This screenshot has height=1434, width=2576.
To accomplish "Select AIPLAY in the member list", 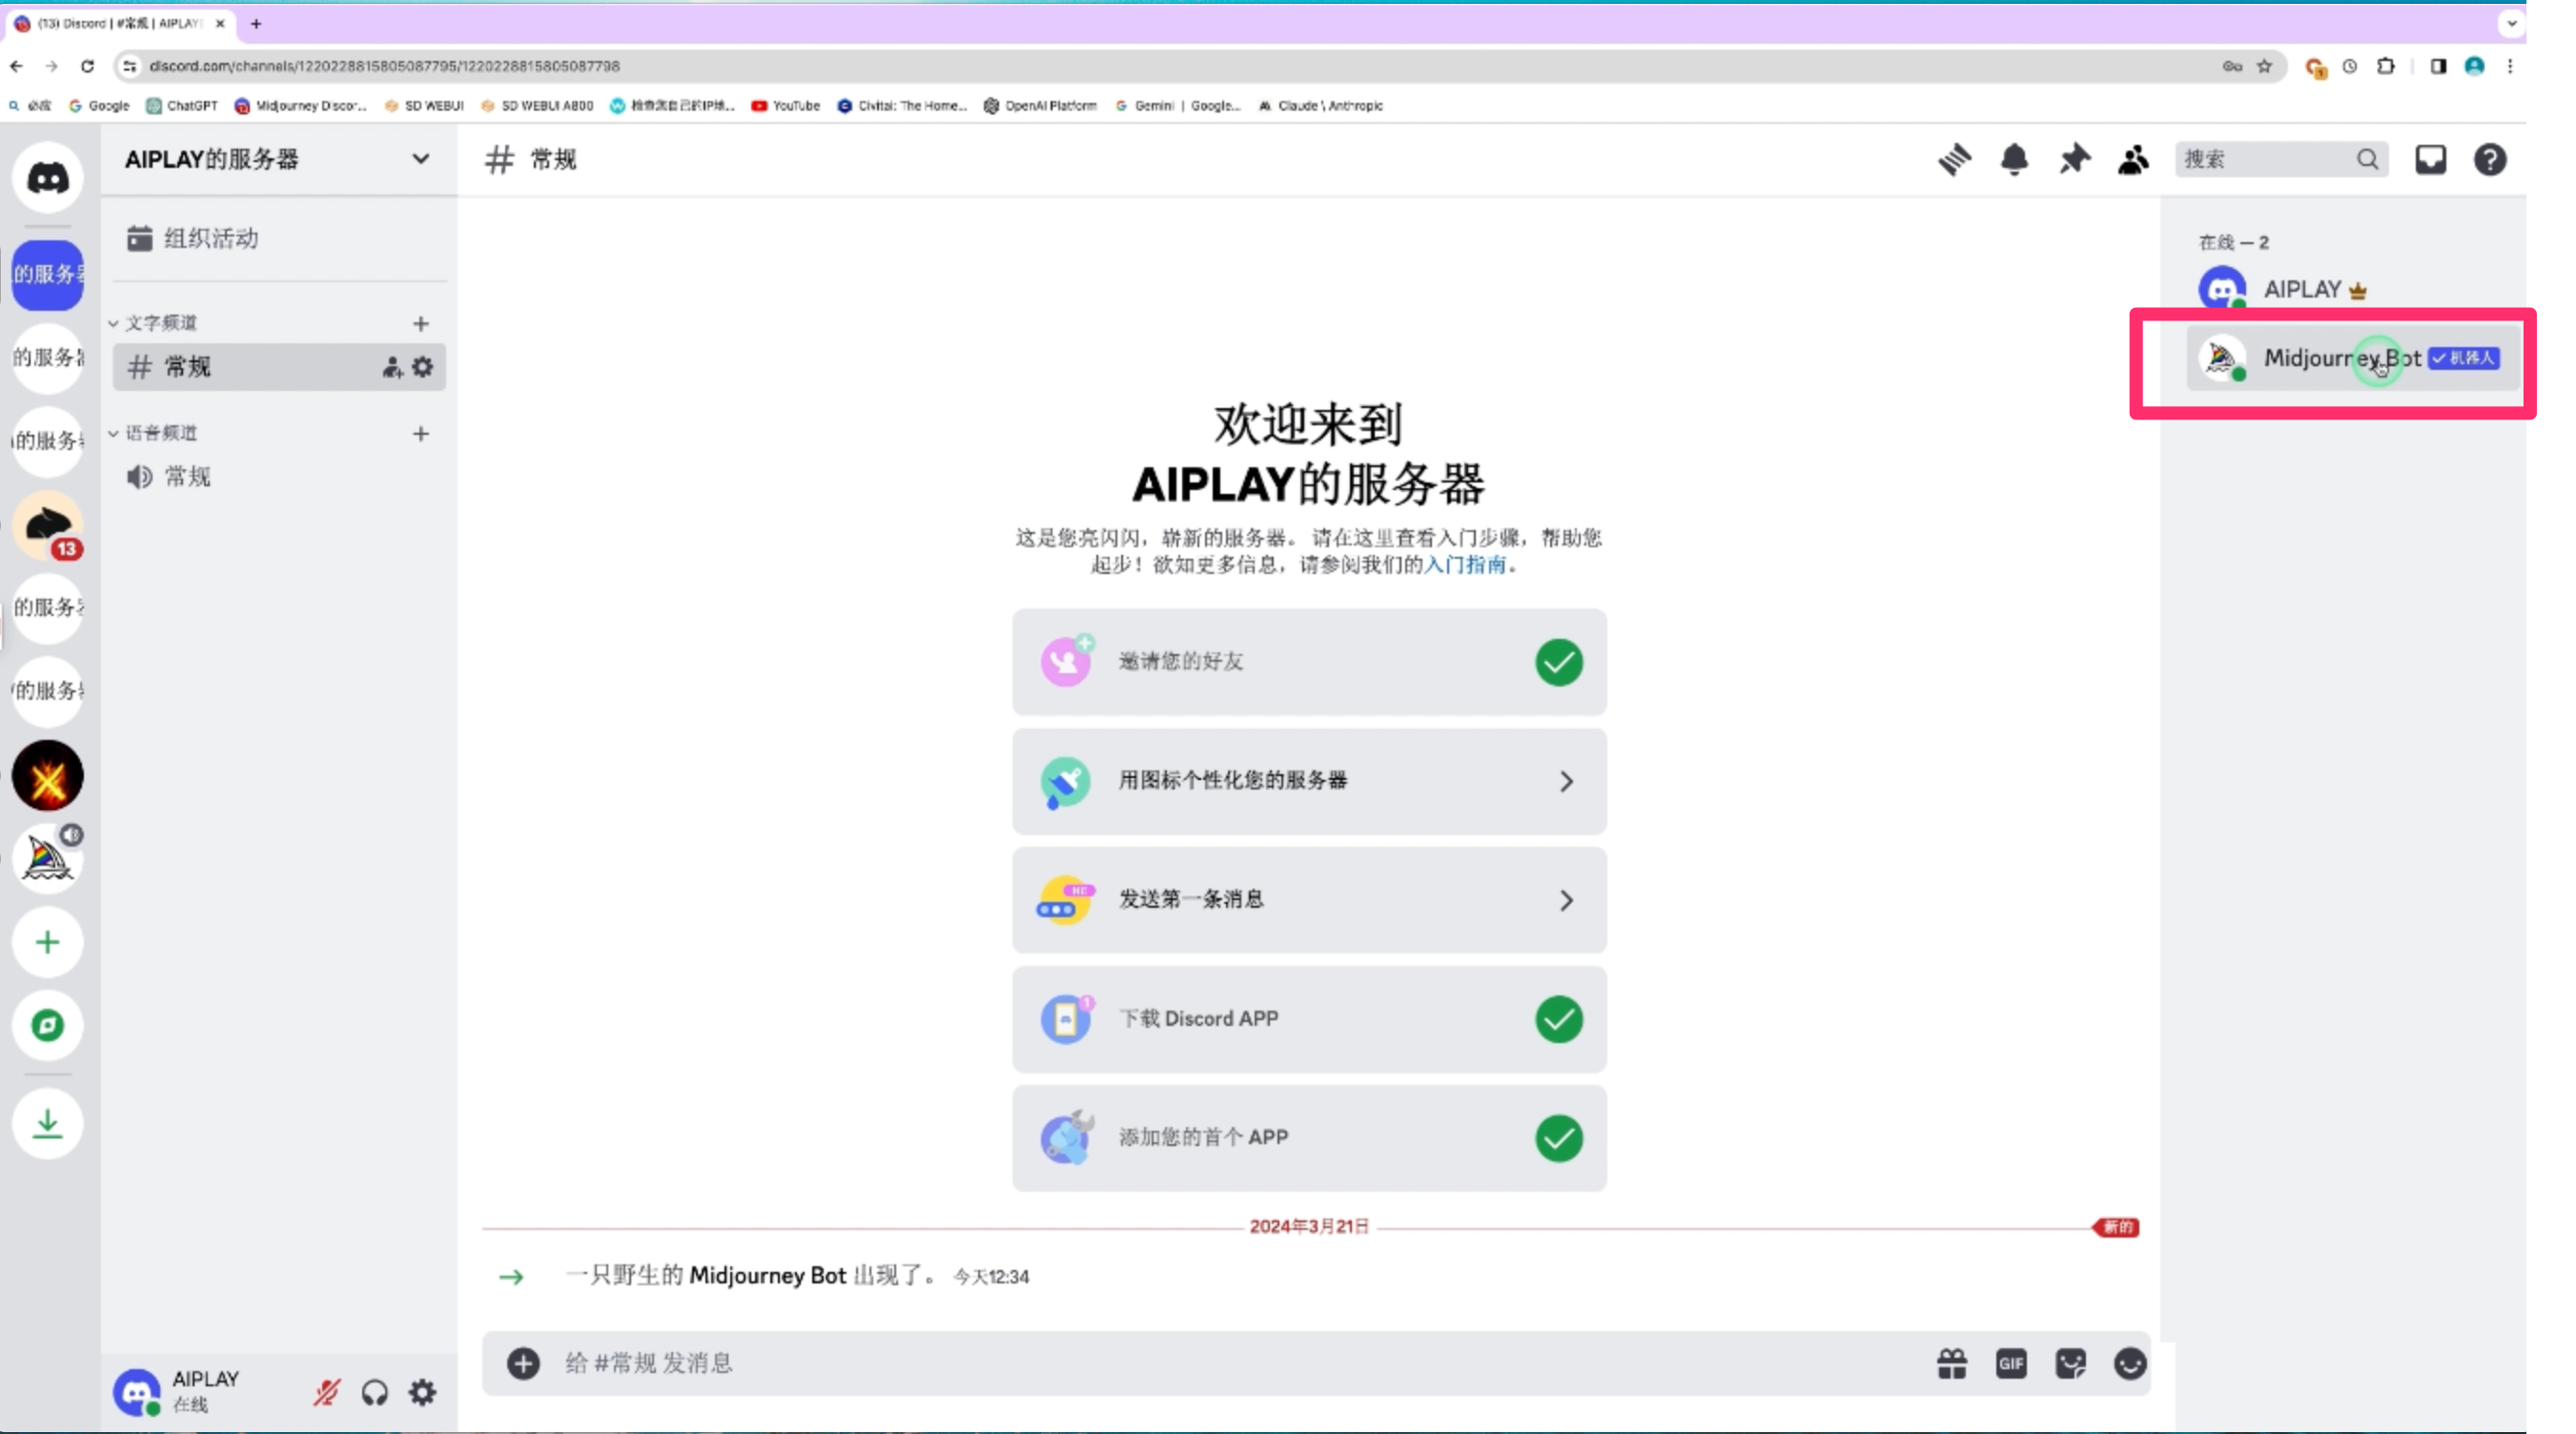I will 2353,289.
